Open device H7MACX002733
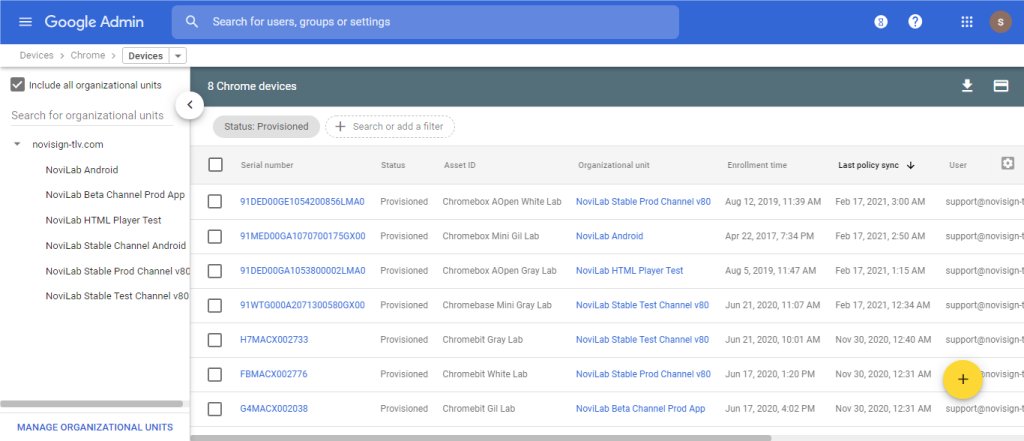This screenshot has width=1024, height=441. (274, 340)
